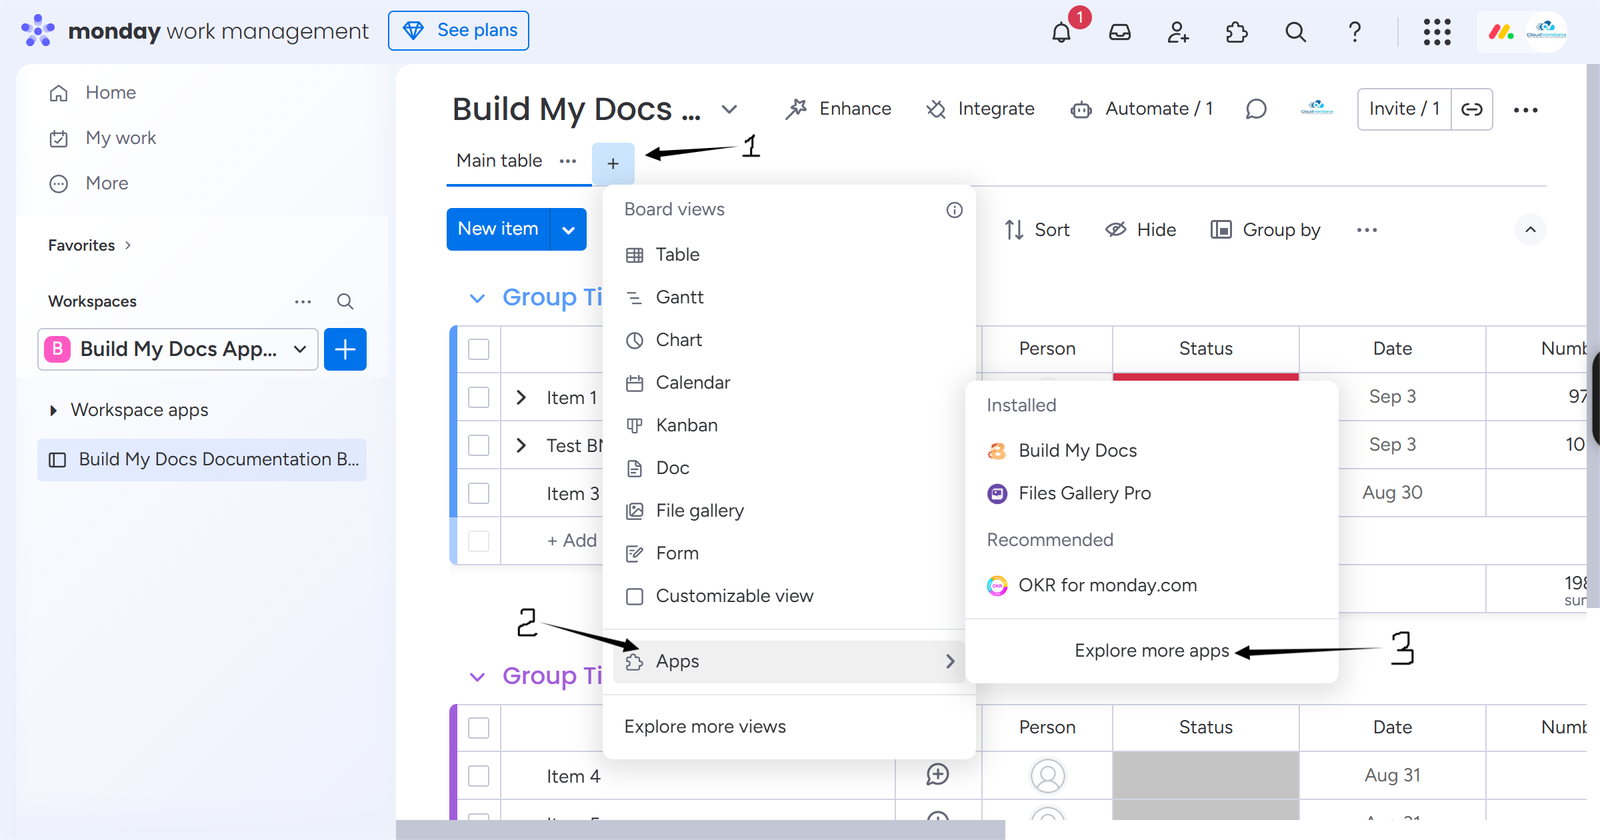
Task: Open board options three-dot menu
Action: 1526,110
